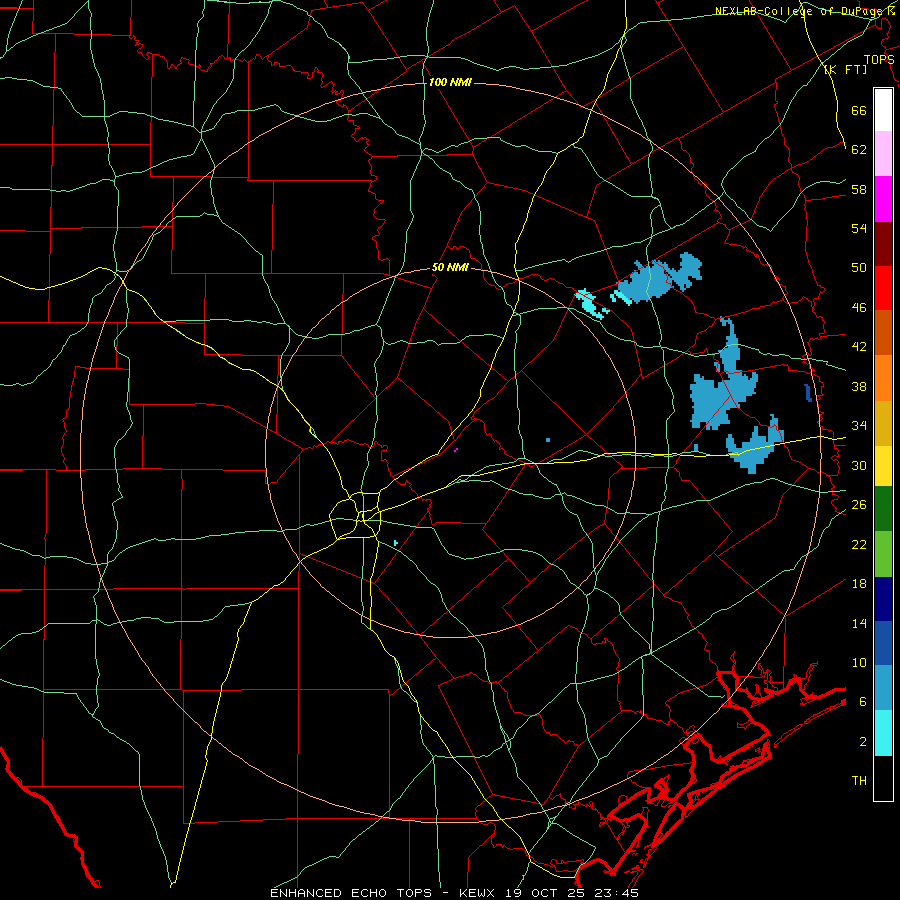Click the '[K FT]' units label
This screenshot has width=900, height=900.
(x=845, y=69)
